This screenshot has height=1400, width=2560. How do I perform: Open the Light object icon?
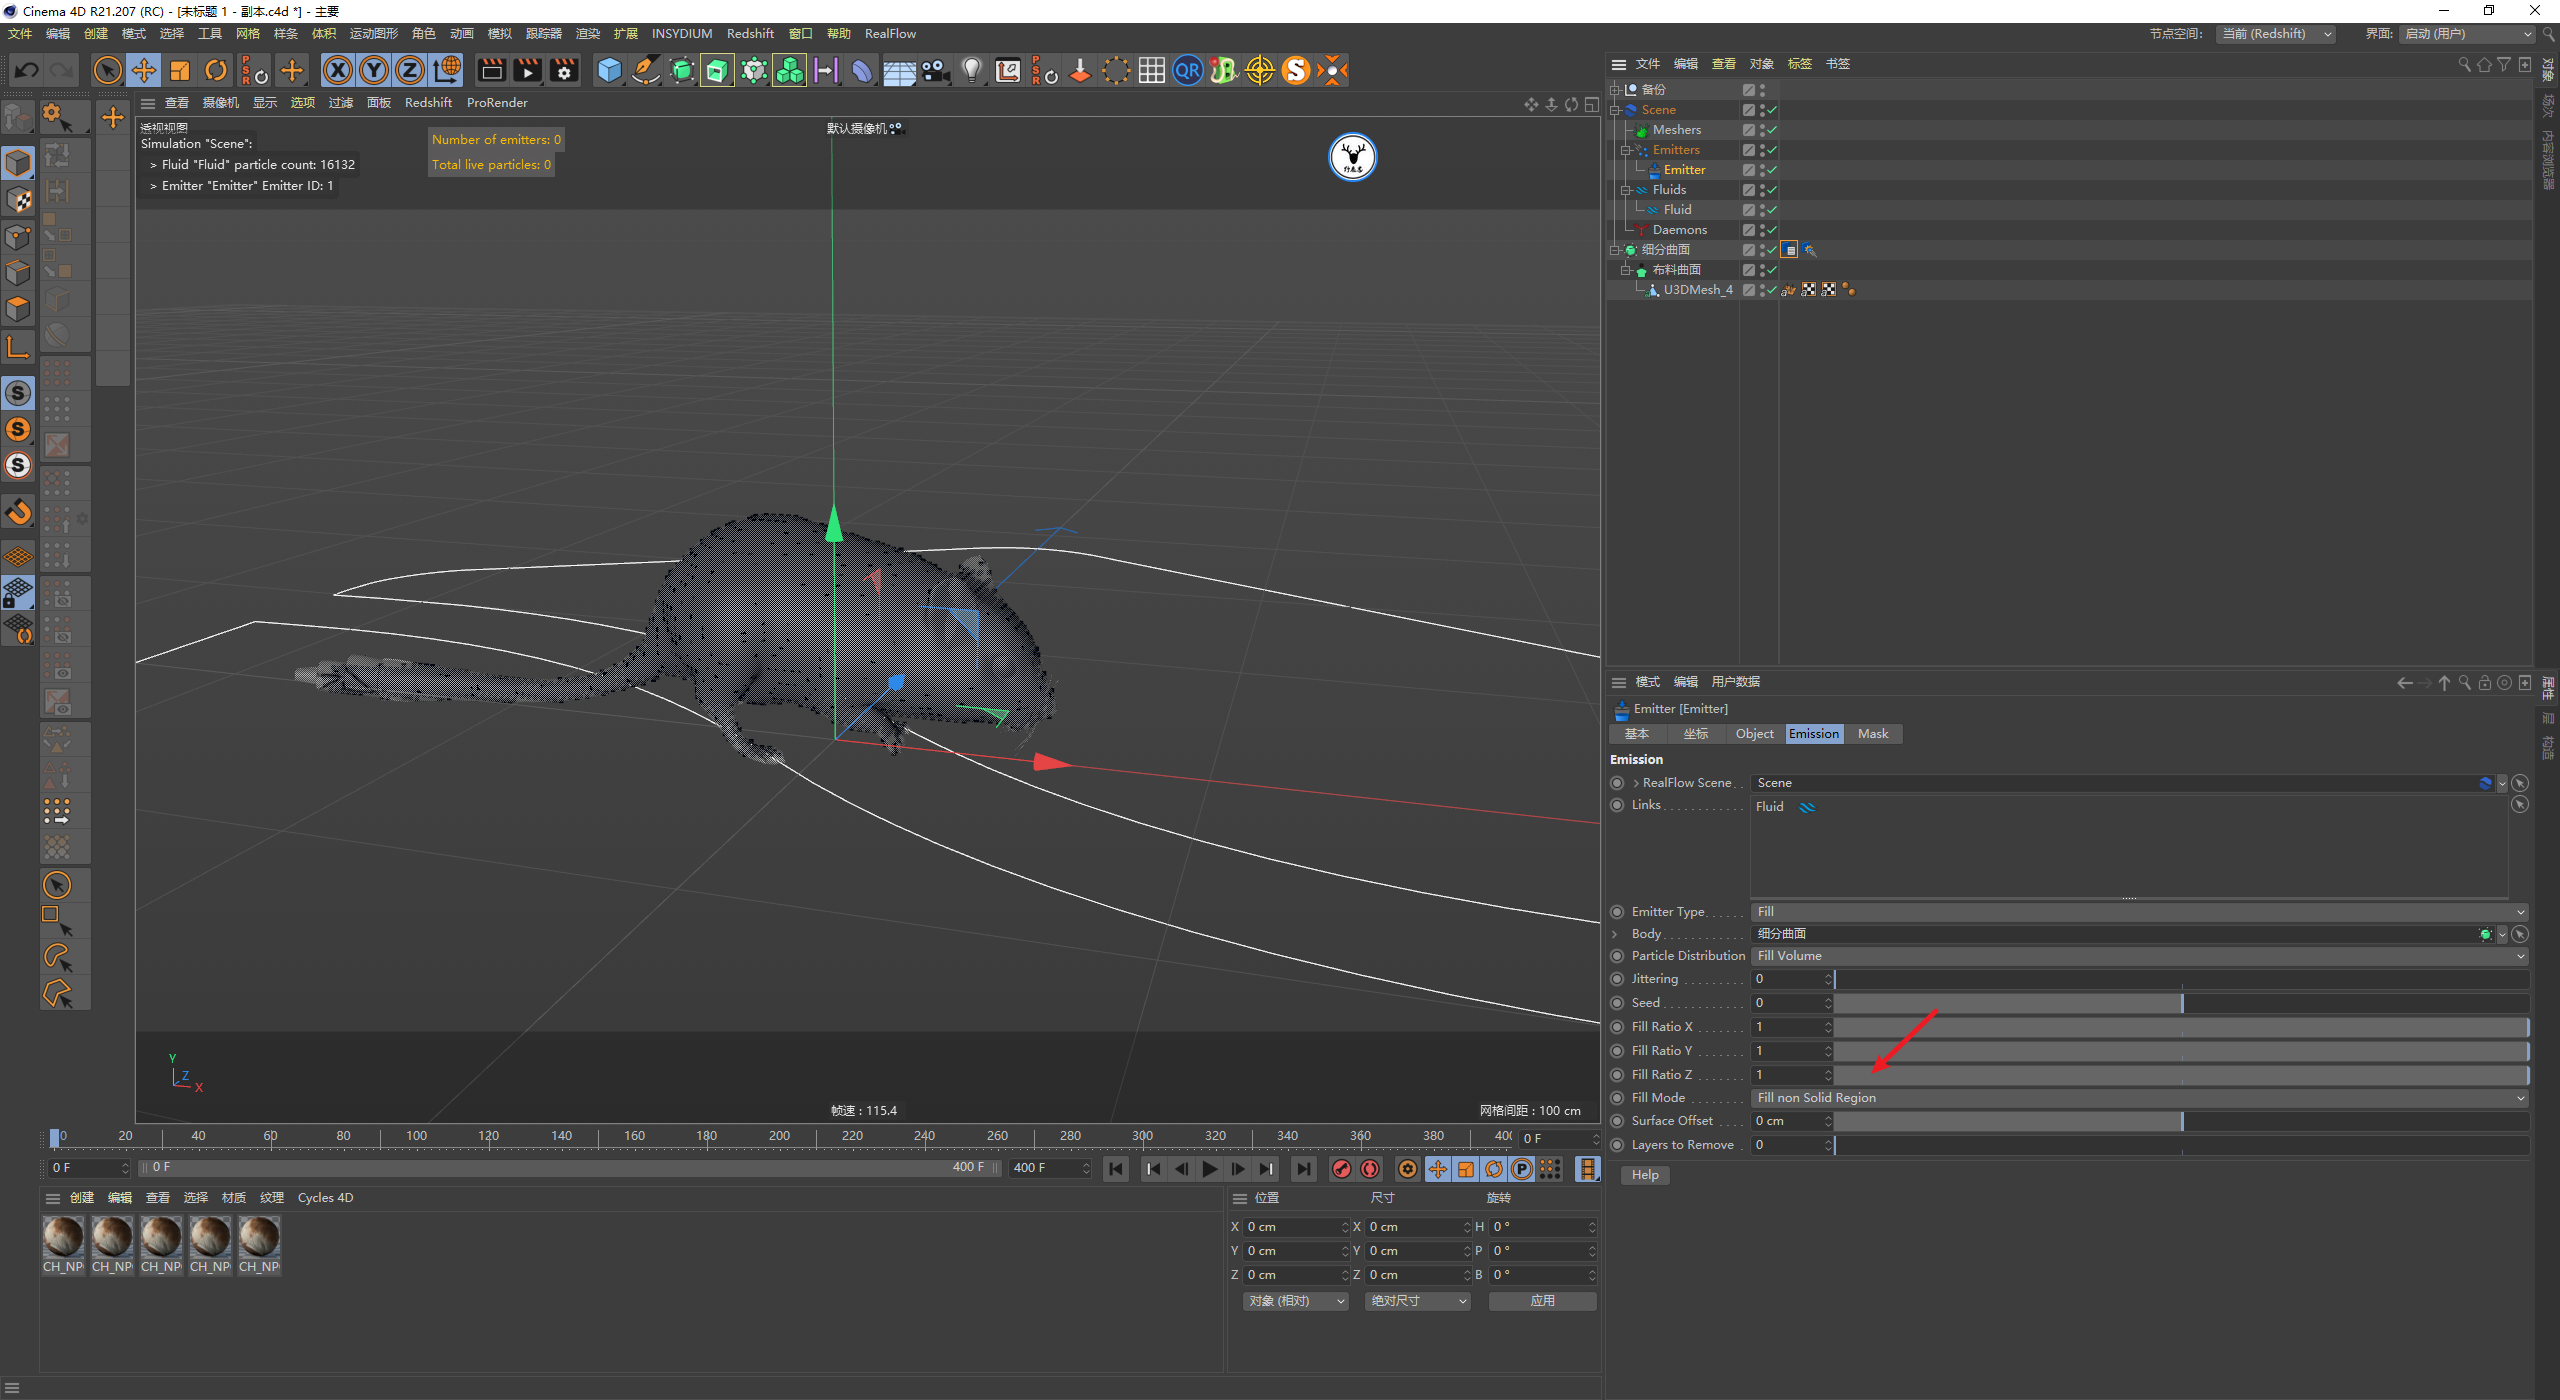971,70
